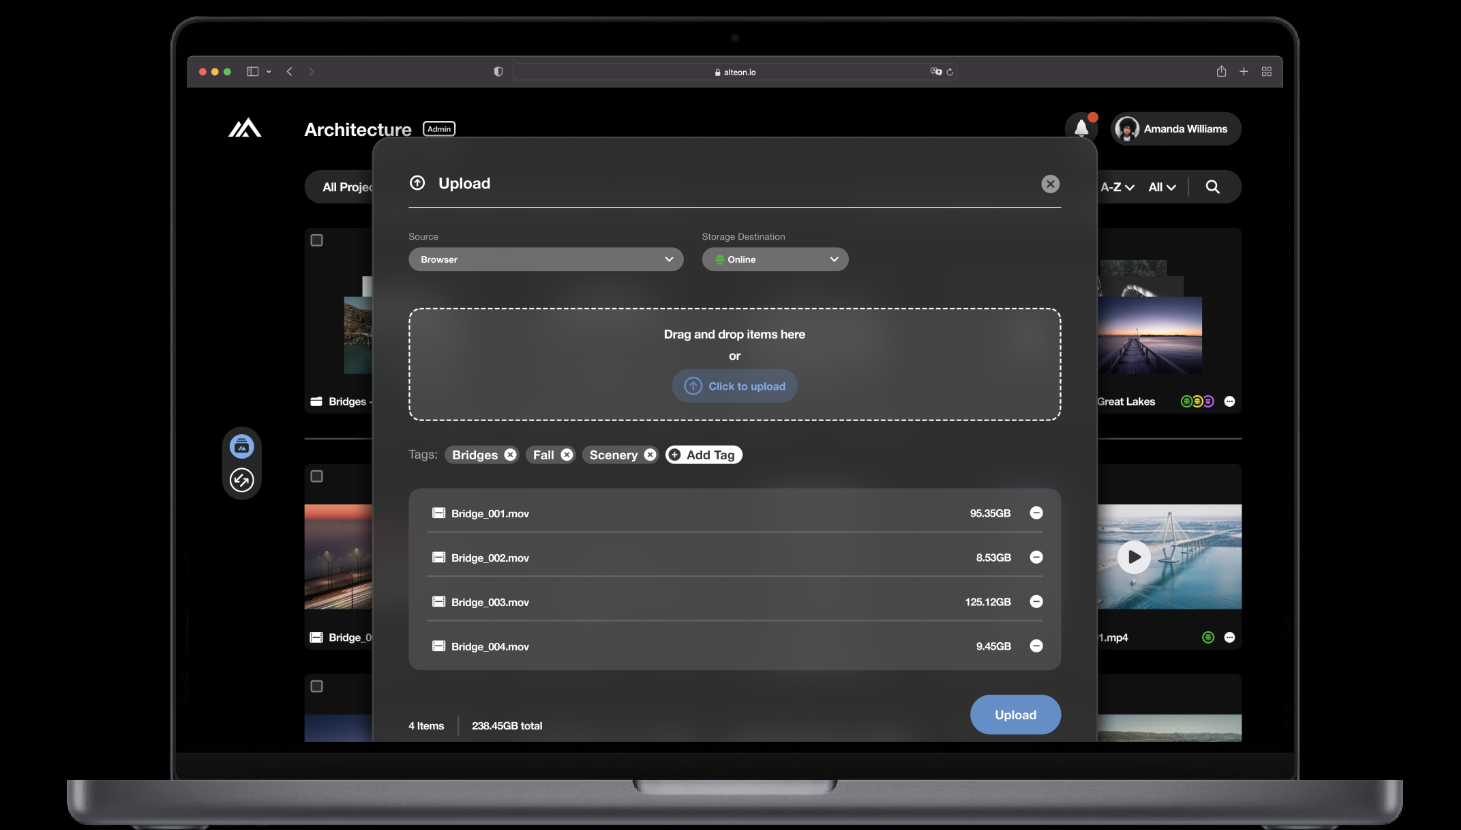
Task: Play the 1.mp4 bridge video
Action: coord(1134,557)
